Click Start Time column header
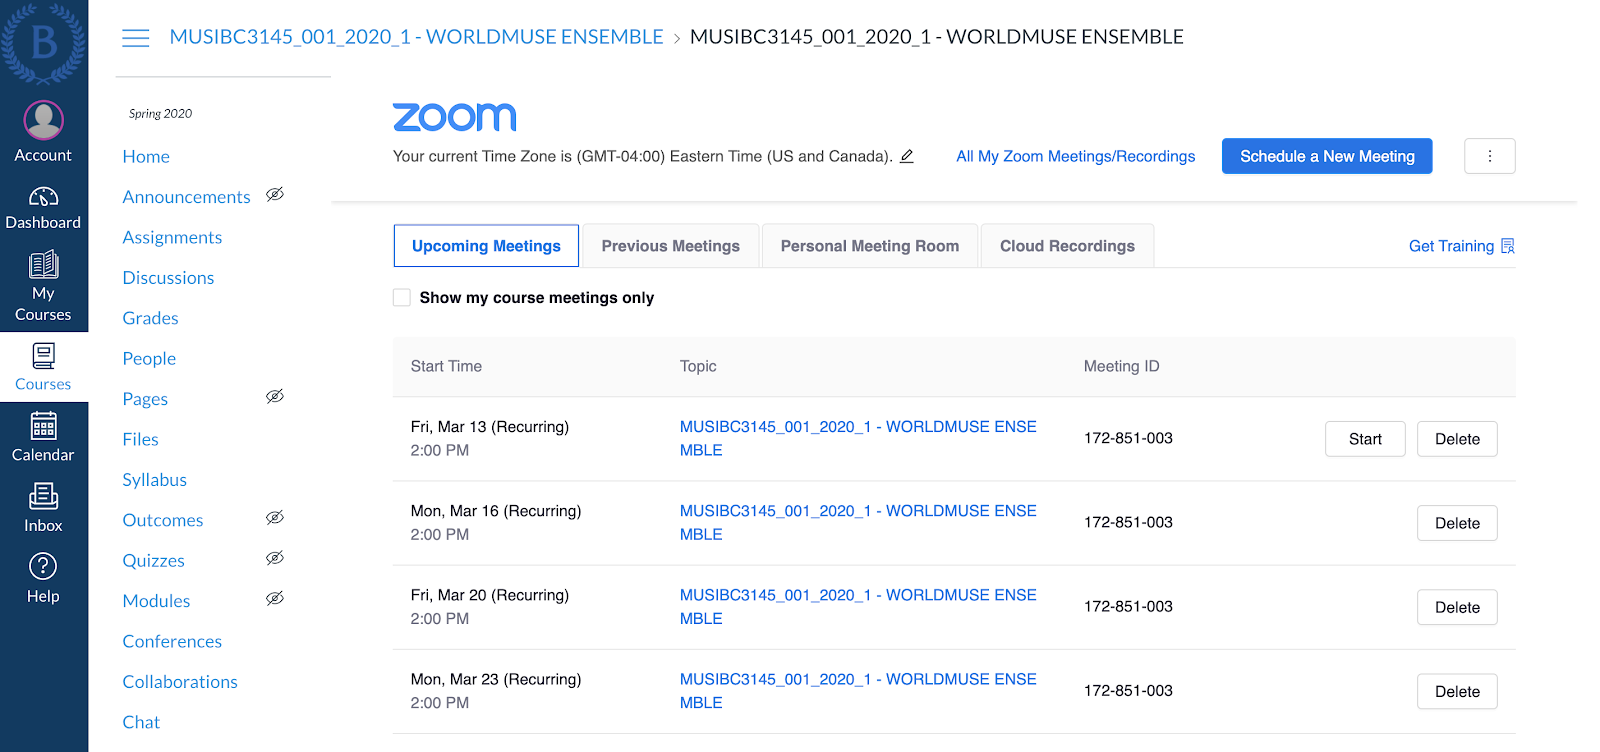 [x=446, y=366]
